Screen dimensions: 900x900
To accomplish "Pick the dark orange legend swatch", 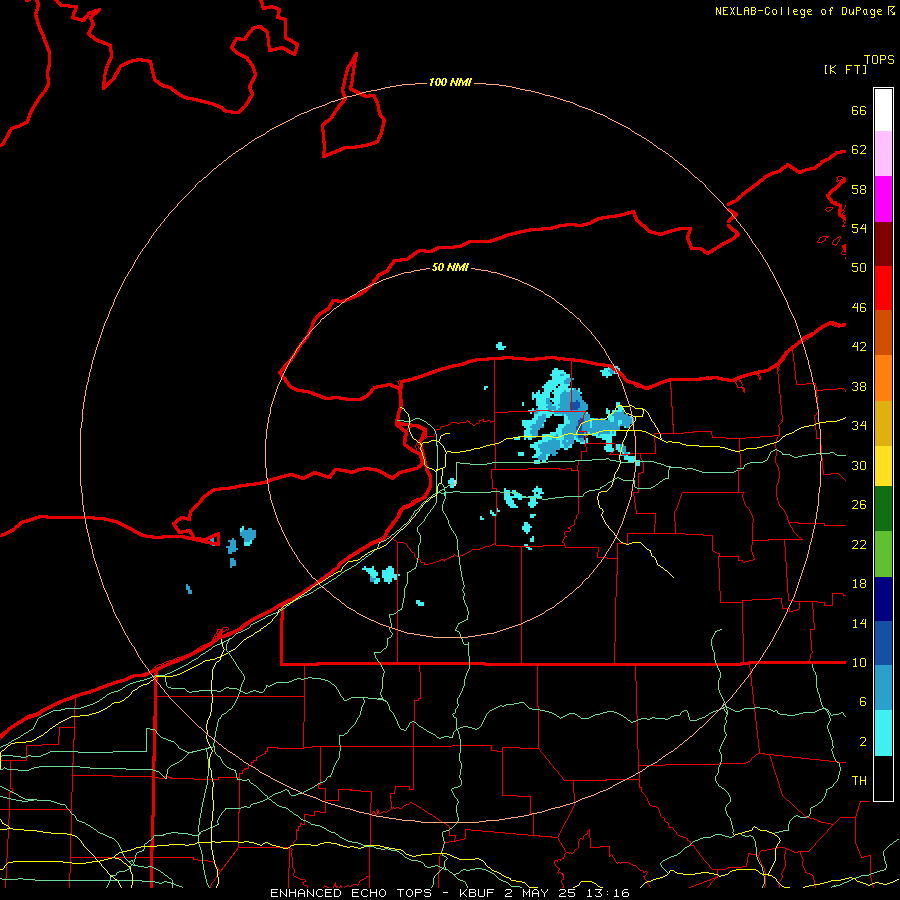I will 883,333.
